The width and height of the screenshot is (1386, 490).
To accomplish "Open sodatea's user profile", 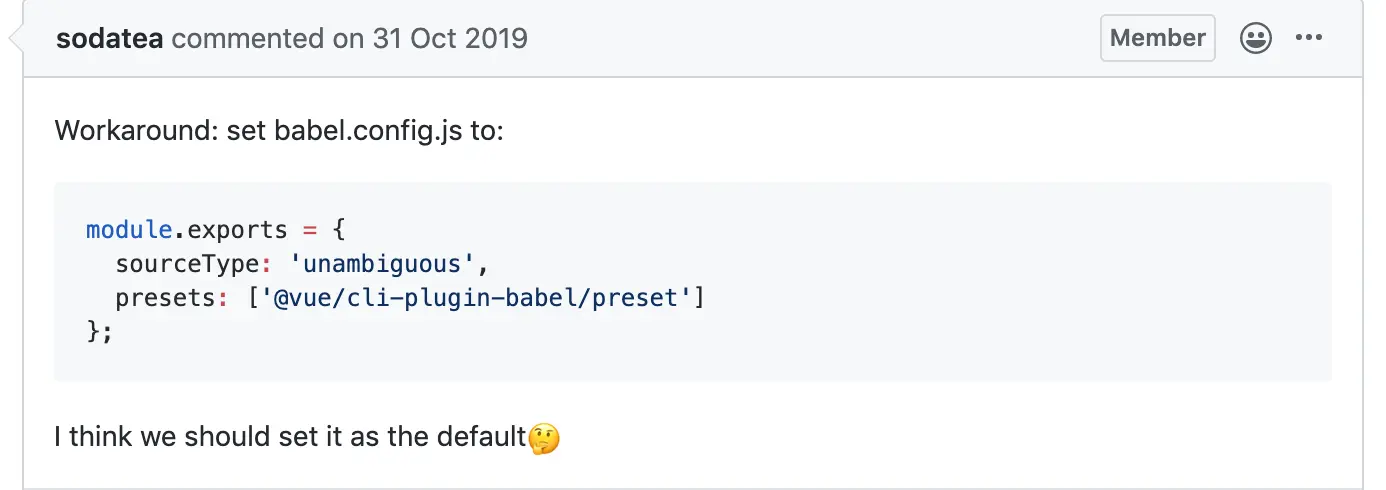I will [111, 38].
